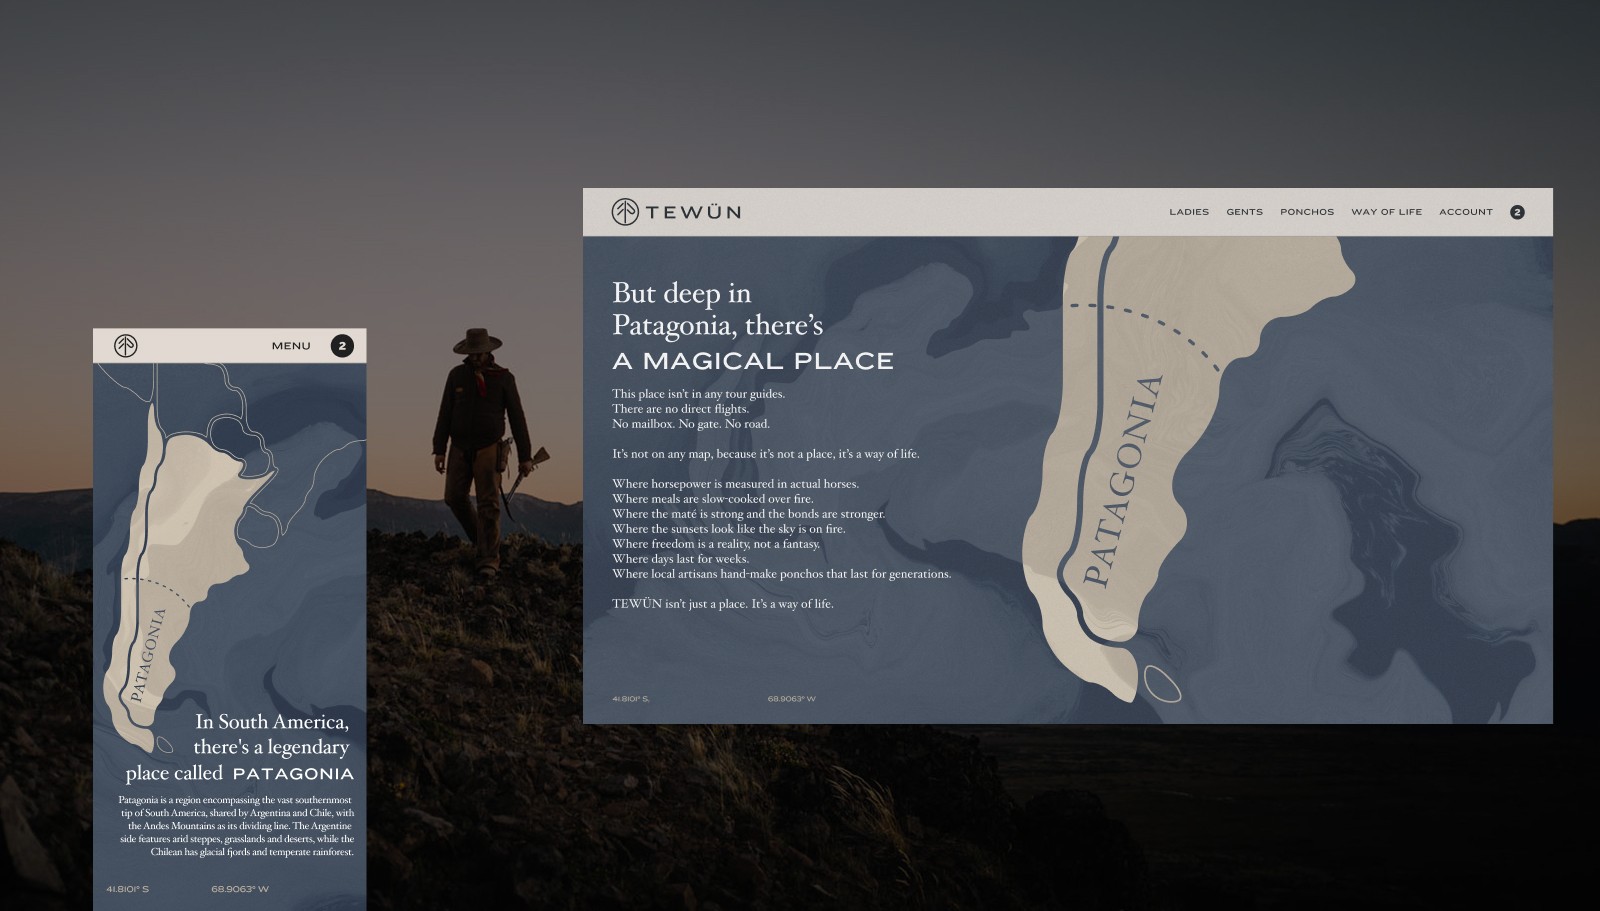Image resolution: width=1600 pixels, height=911 pixels.
Task: Open the ACCOUNT menu item
Action: [x=1465, y=212]
